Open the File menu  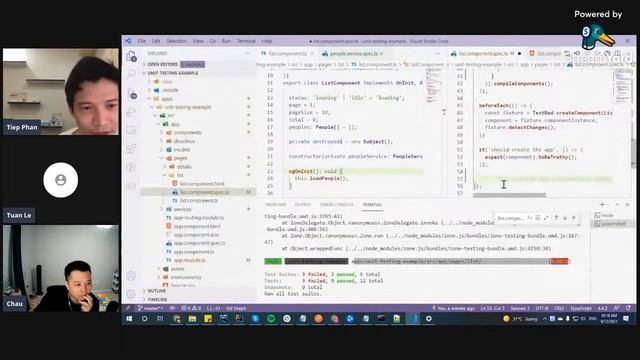[x=142, y=41]
